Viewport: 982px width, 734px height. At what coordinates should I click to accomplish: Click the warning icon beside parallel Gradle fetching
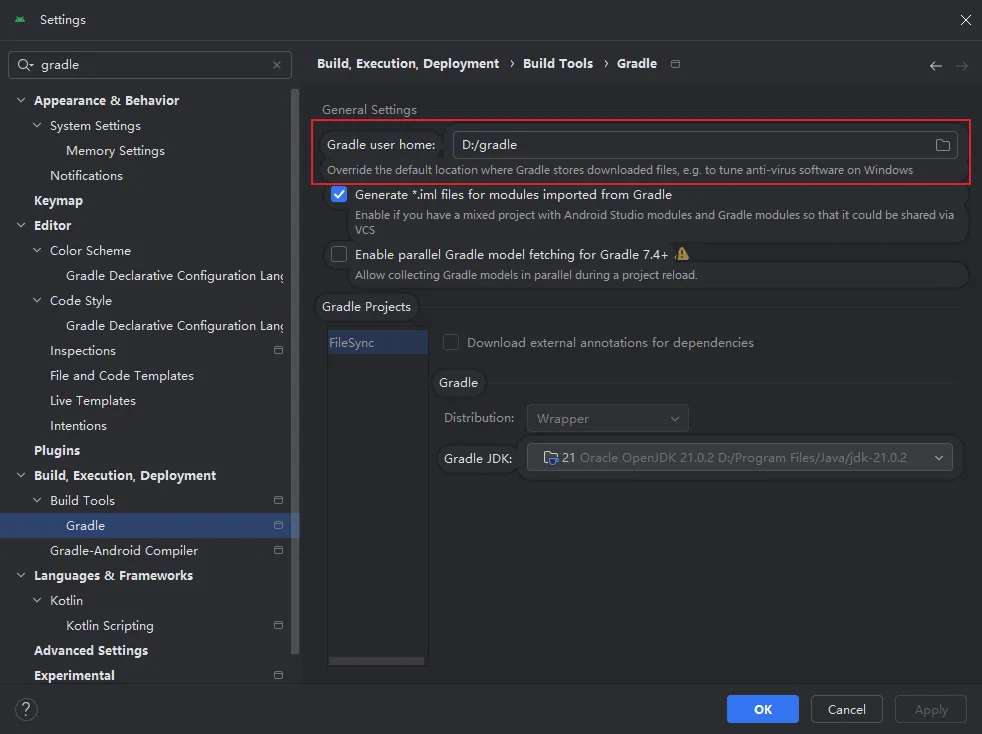682,254
